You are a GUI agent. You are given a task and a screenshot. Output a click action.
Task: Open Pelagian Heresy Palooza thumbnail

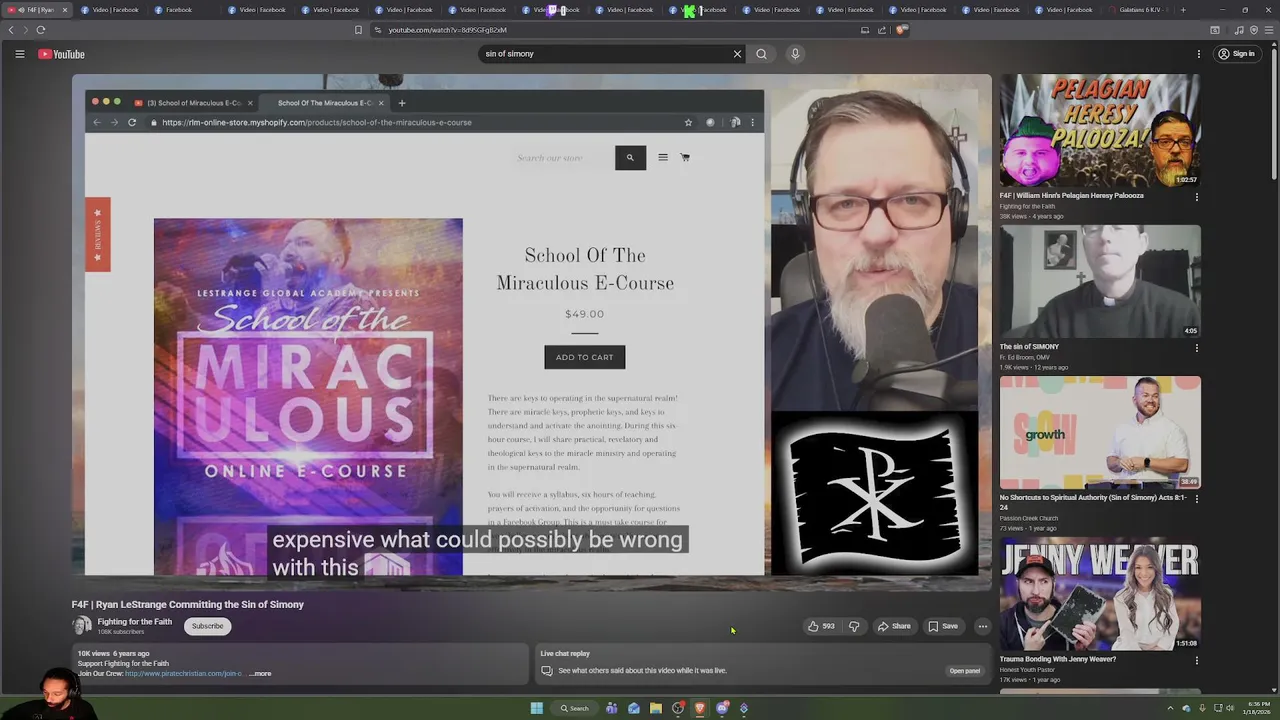click(1100, 130)
